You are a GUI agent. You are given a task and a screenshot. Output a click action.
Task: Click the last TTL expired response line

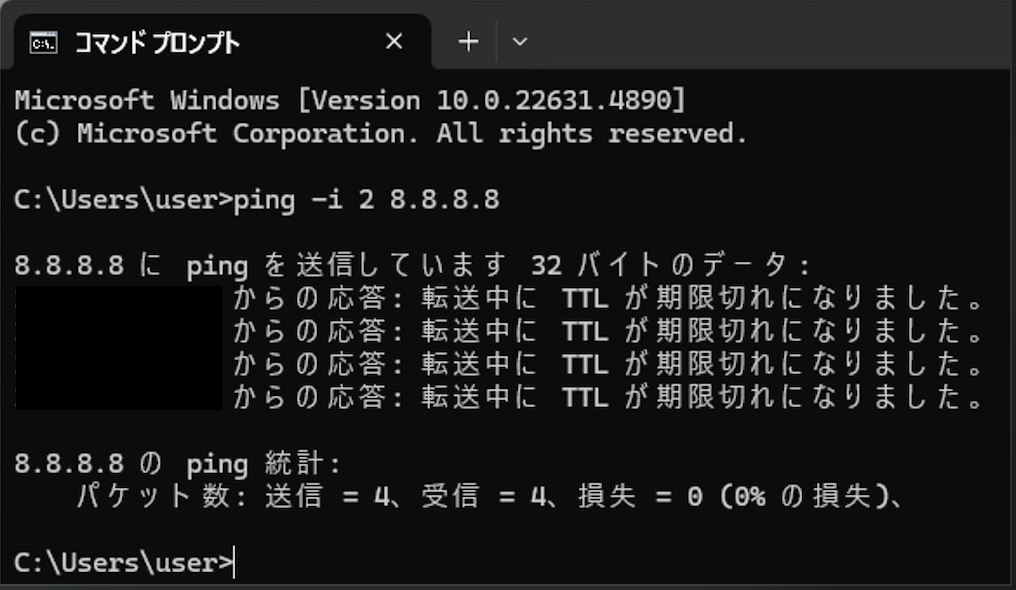(x=600, y=396)
